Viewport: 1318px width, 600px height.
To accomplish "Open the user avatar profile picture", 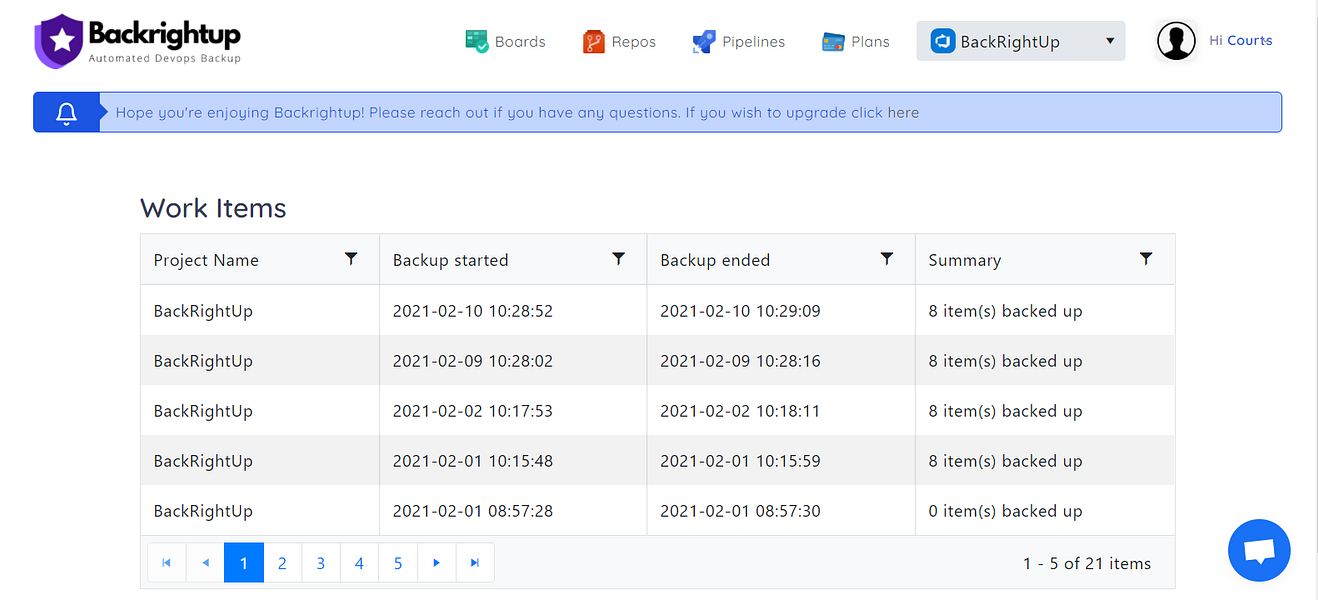I will tap(1176, 41).
